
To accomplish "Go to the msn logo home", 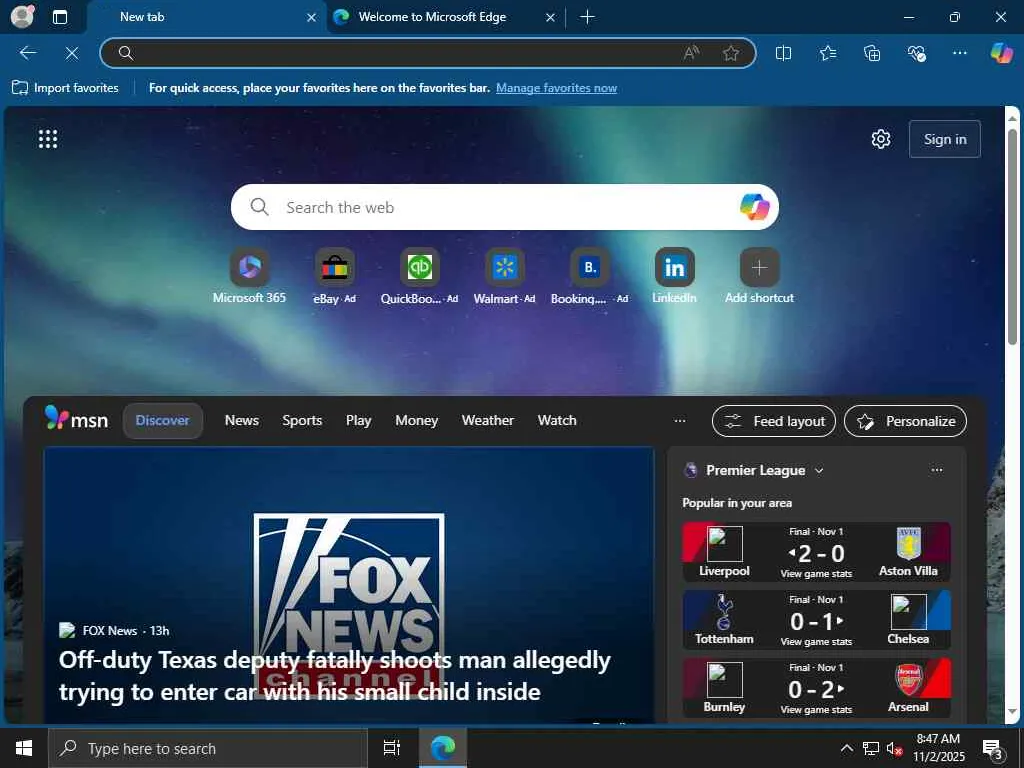I will click(x=76, y=419).
